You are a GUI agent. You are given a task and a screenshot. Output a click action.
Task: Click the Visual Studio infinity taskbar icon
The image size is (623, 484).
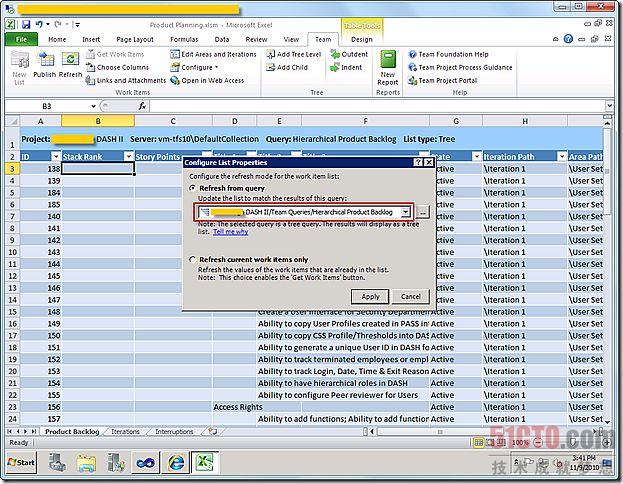[x=145, y=463]
